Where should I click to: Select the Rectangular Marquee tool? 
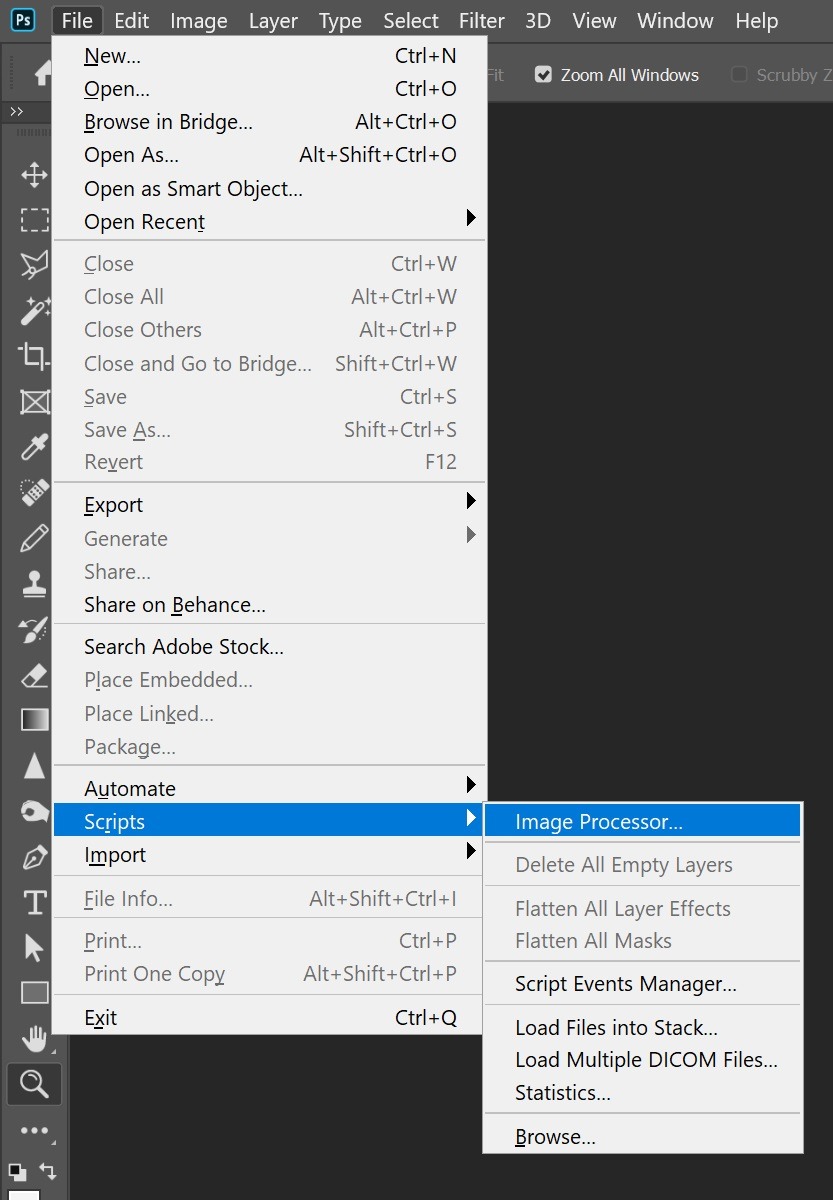point(34,220)
